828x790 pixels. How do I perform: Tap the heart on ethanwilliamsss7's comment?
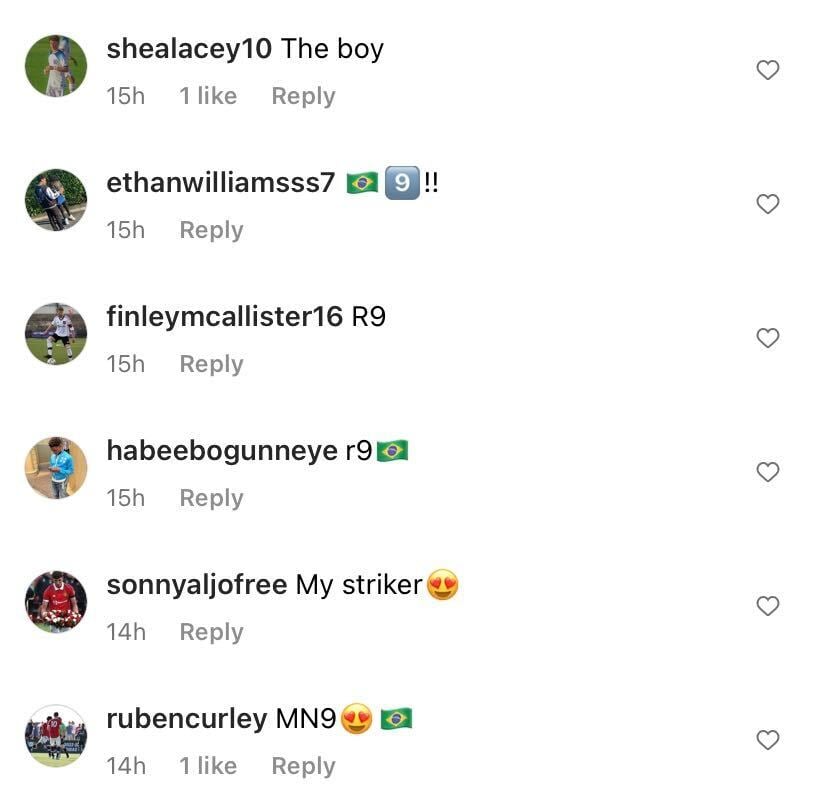(767, 204)
